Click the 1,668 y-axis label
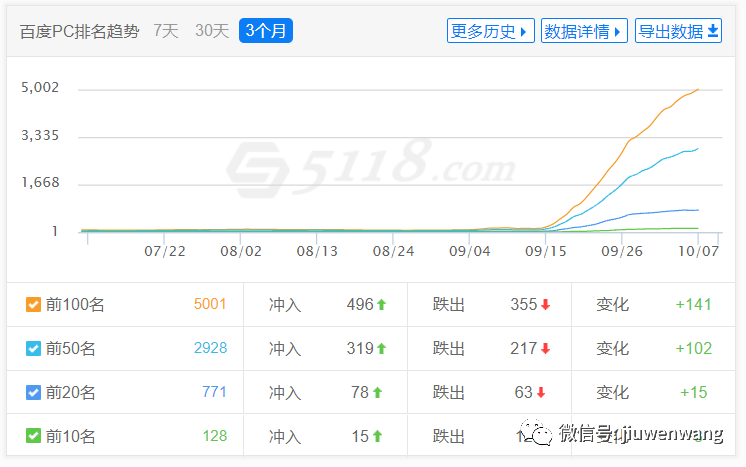The image size is (746, 467). pos(40,183)
